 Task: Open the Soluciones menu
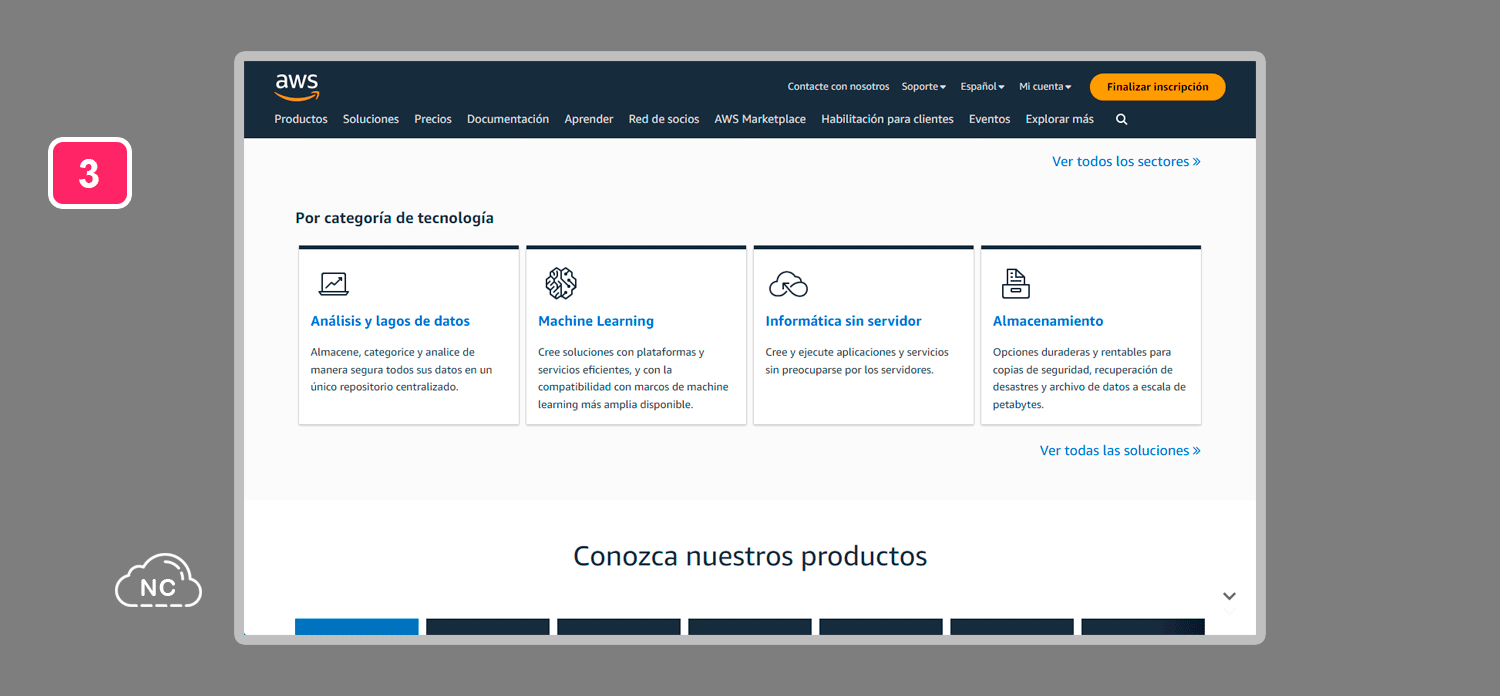371,119
